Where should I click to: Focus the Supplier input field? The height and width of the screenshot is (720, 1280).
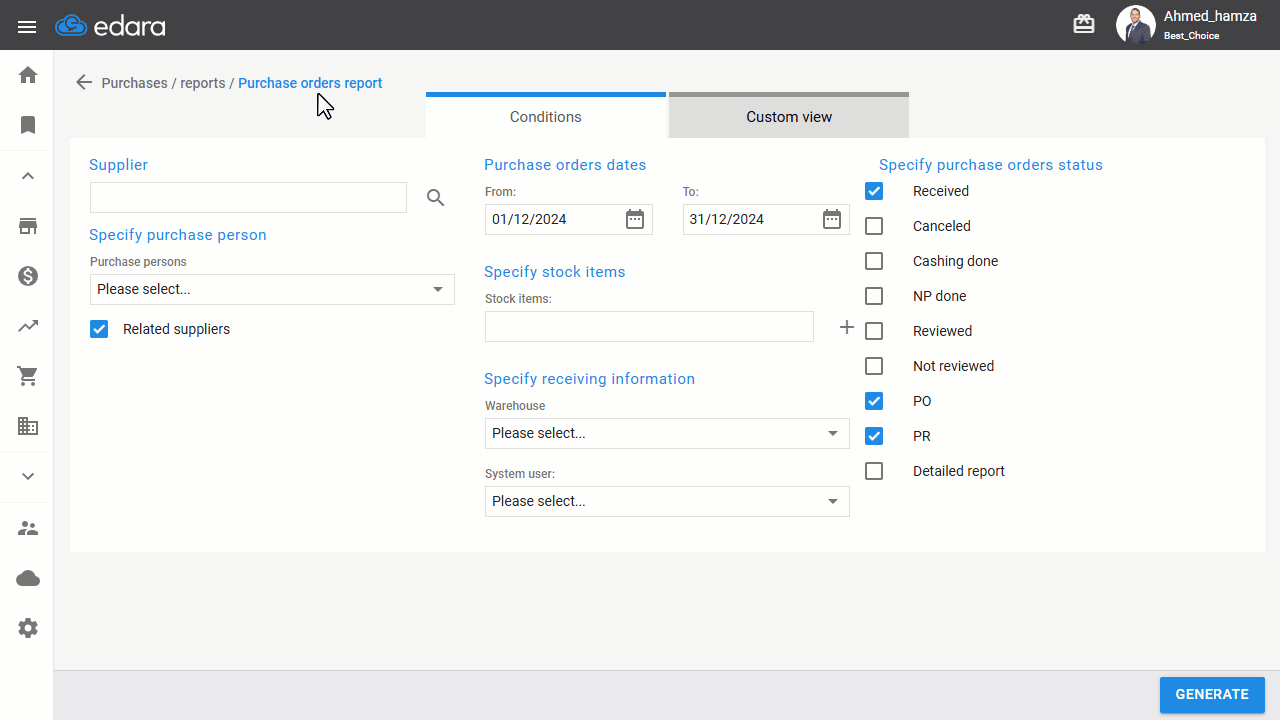[248, 197]
